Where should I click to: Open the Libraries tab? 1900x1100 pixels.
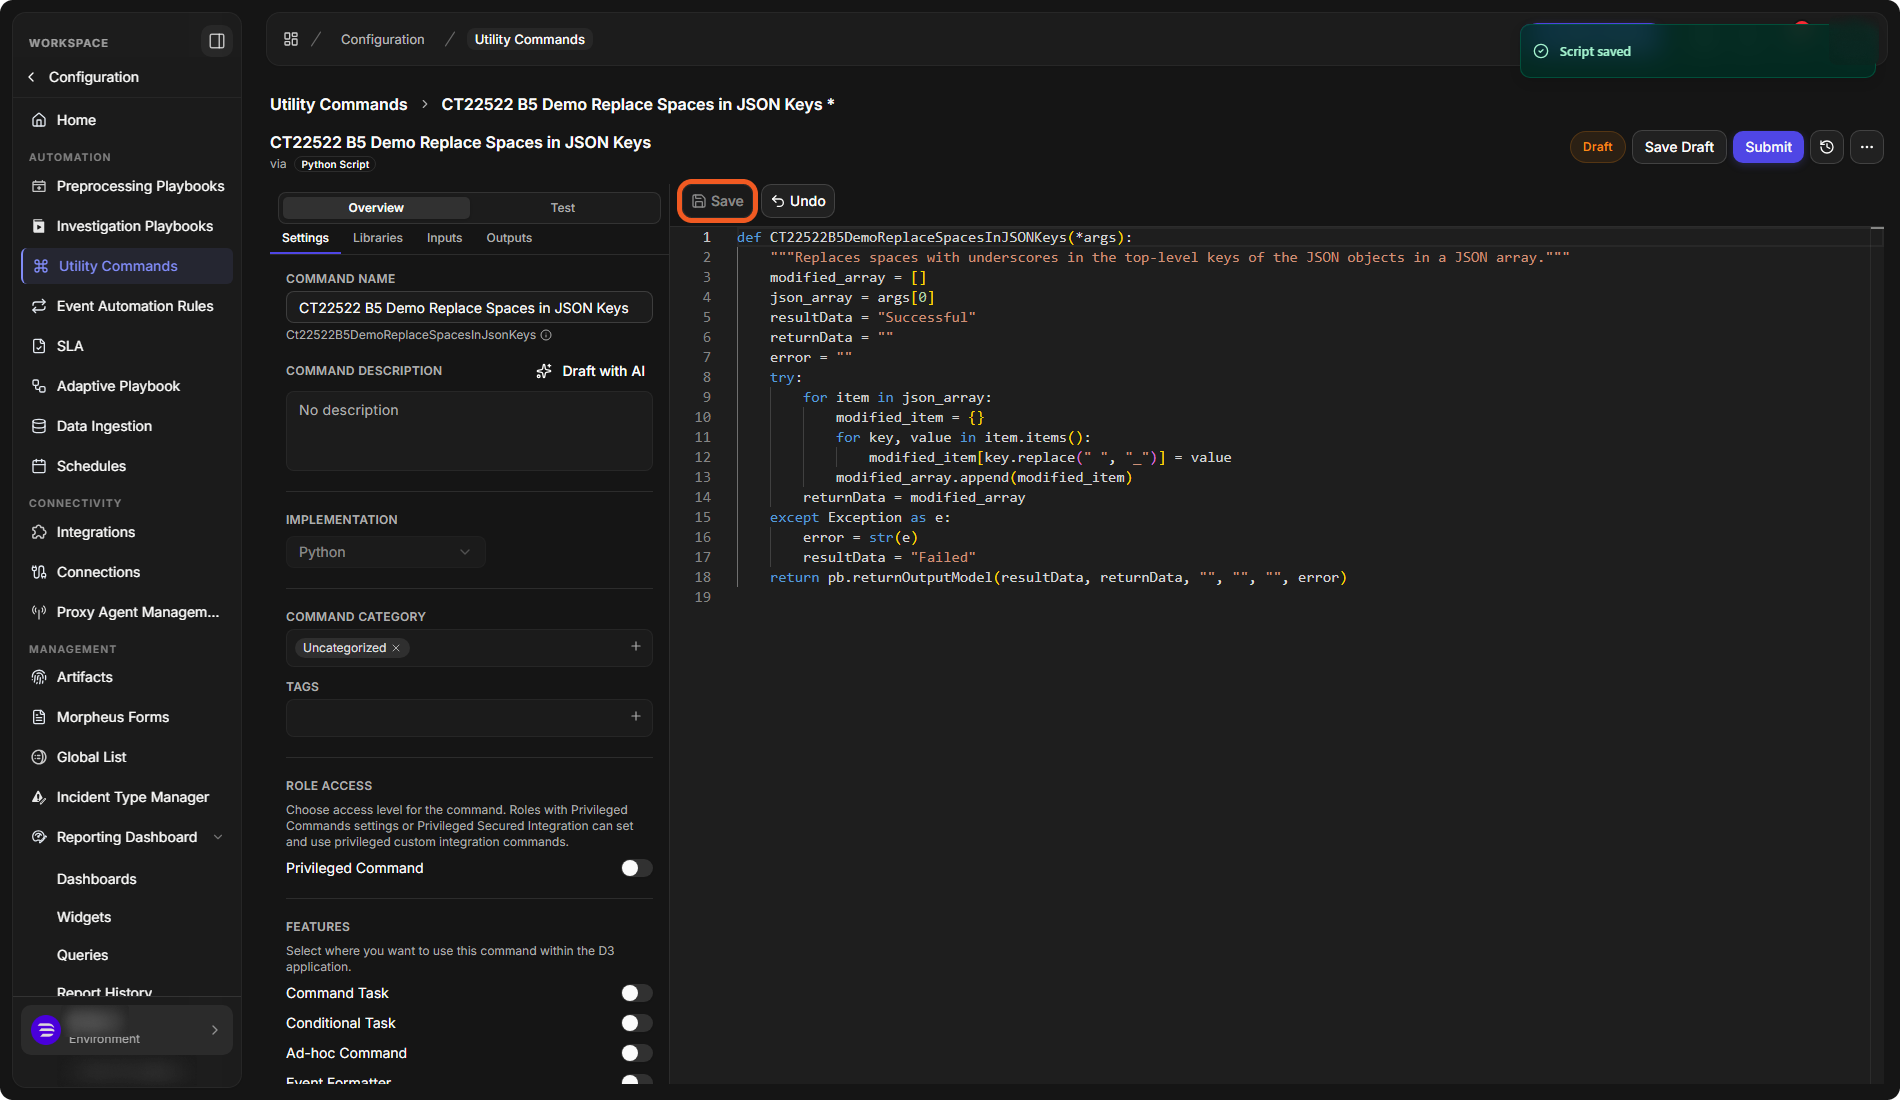tap(378, 238)
